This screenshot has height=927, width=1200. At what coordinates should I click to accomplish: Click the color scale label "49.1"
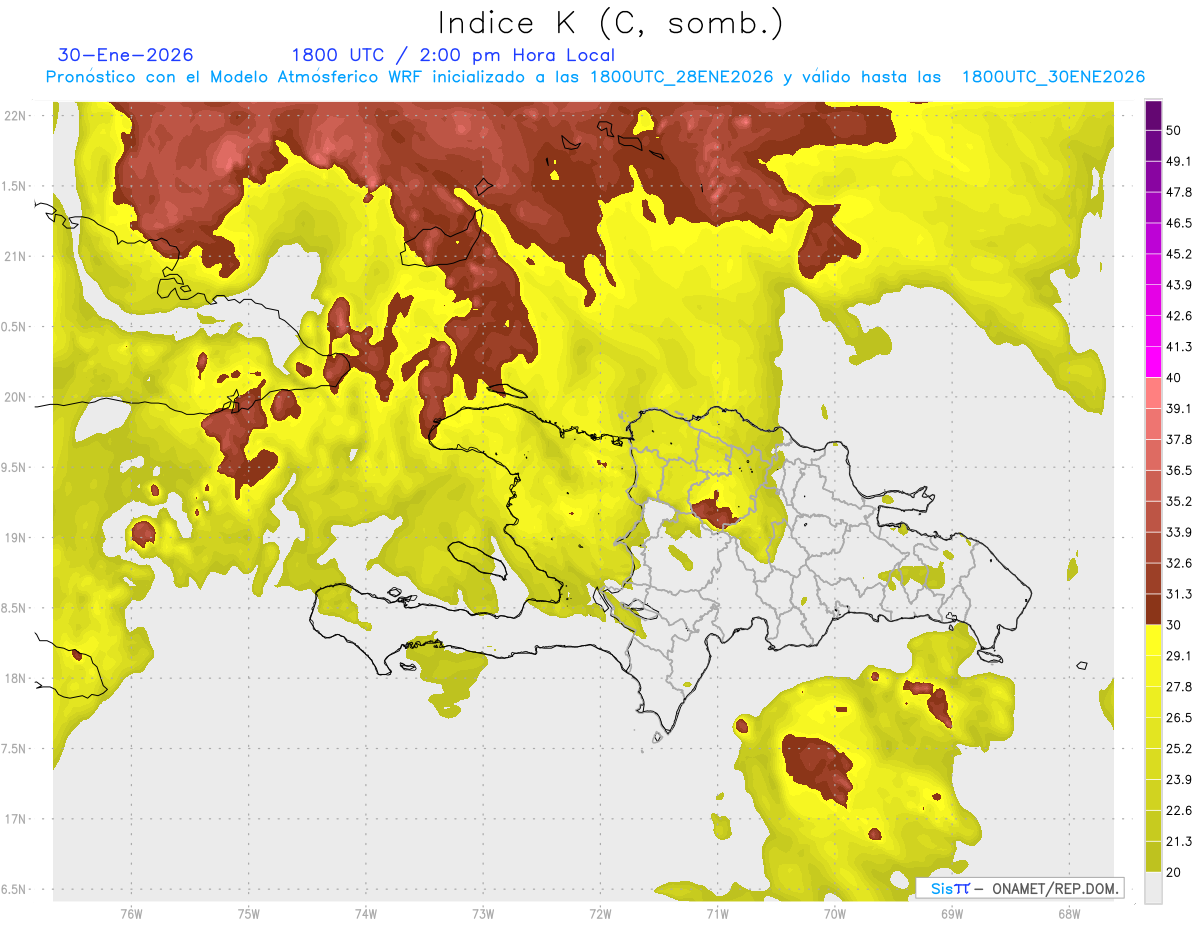point(1179,161)
